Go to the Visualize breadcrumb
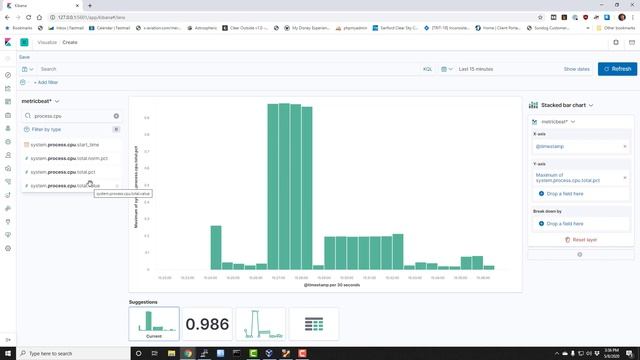 coord(47,42)
